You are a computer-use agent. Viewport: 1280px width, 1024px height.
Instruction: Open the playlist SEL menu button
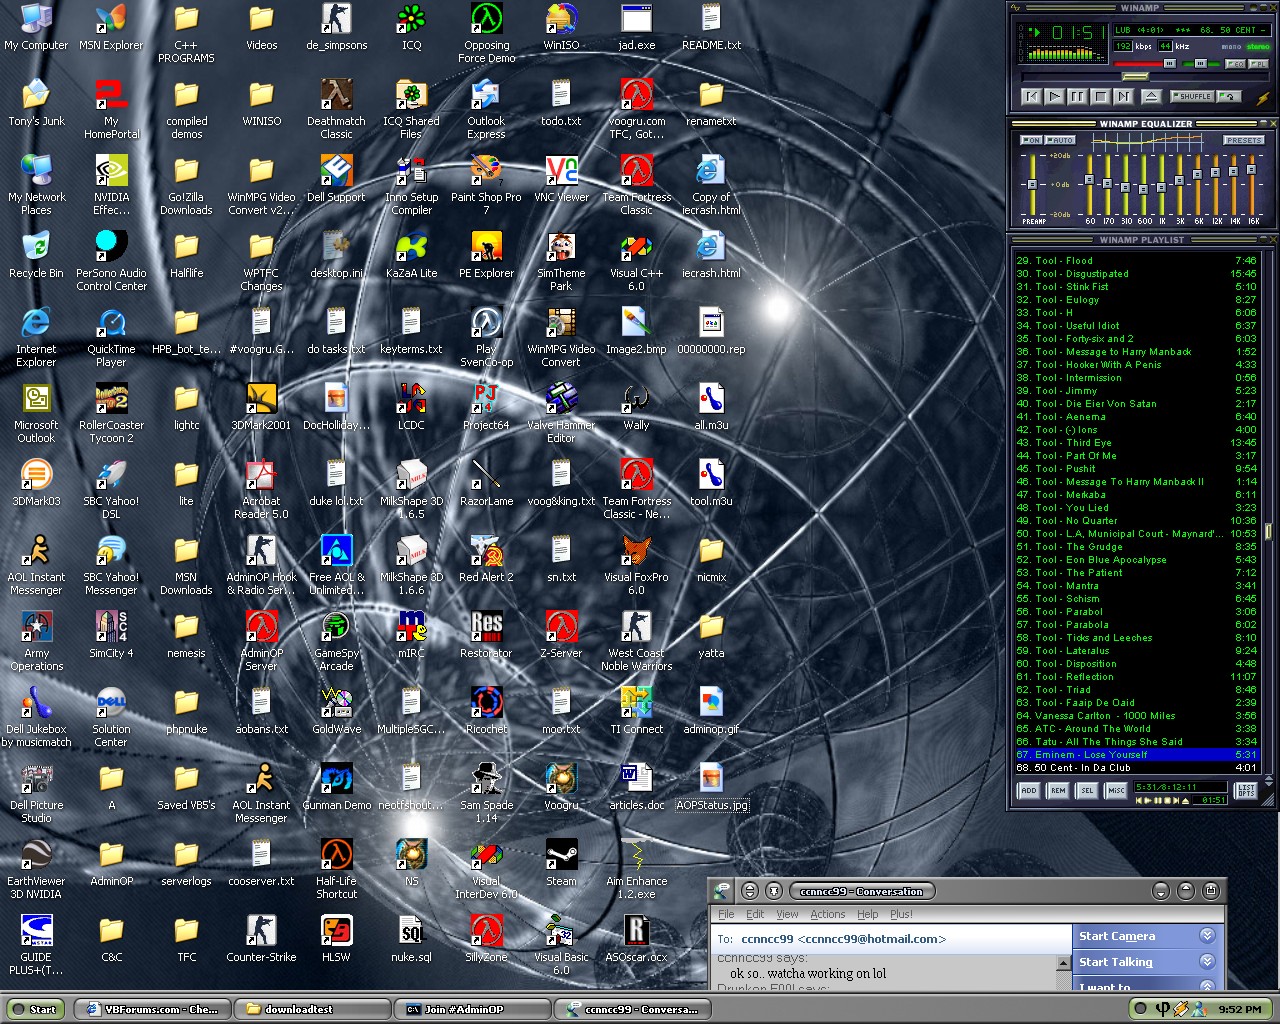pyautogui.click(x=1087, y=790)
